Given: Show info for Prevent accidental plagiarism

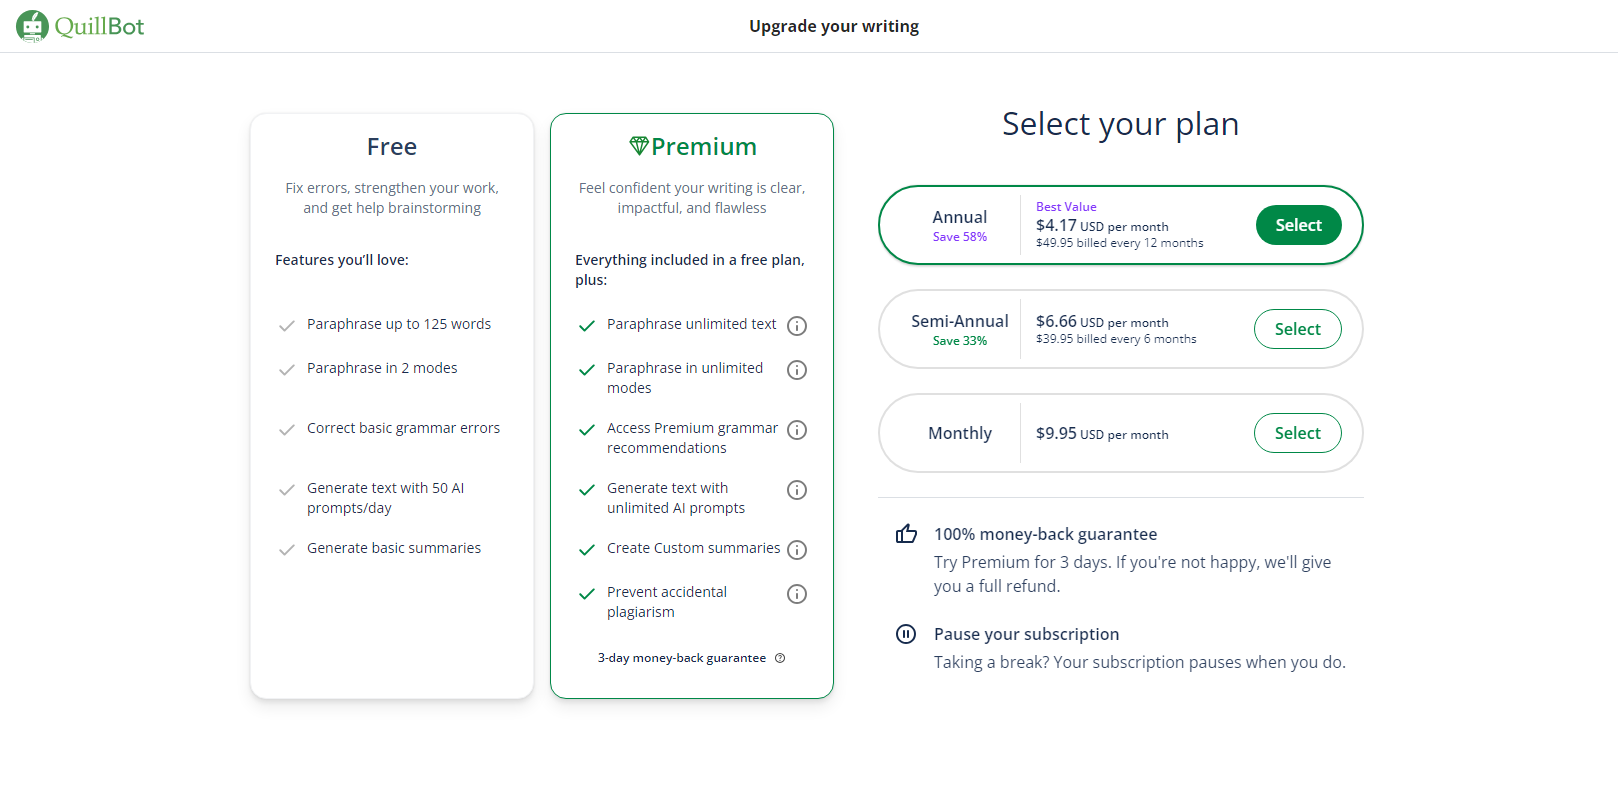Looking at the screenshot, I should click(797, 594).
